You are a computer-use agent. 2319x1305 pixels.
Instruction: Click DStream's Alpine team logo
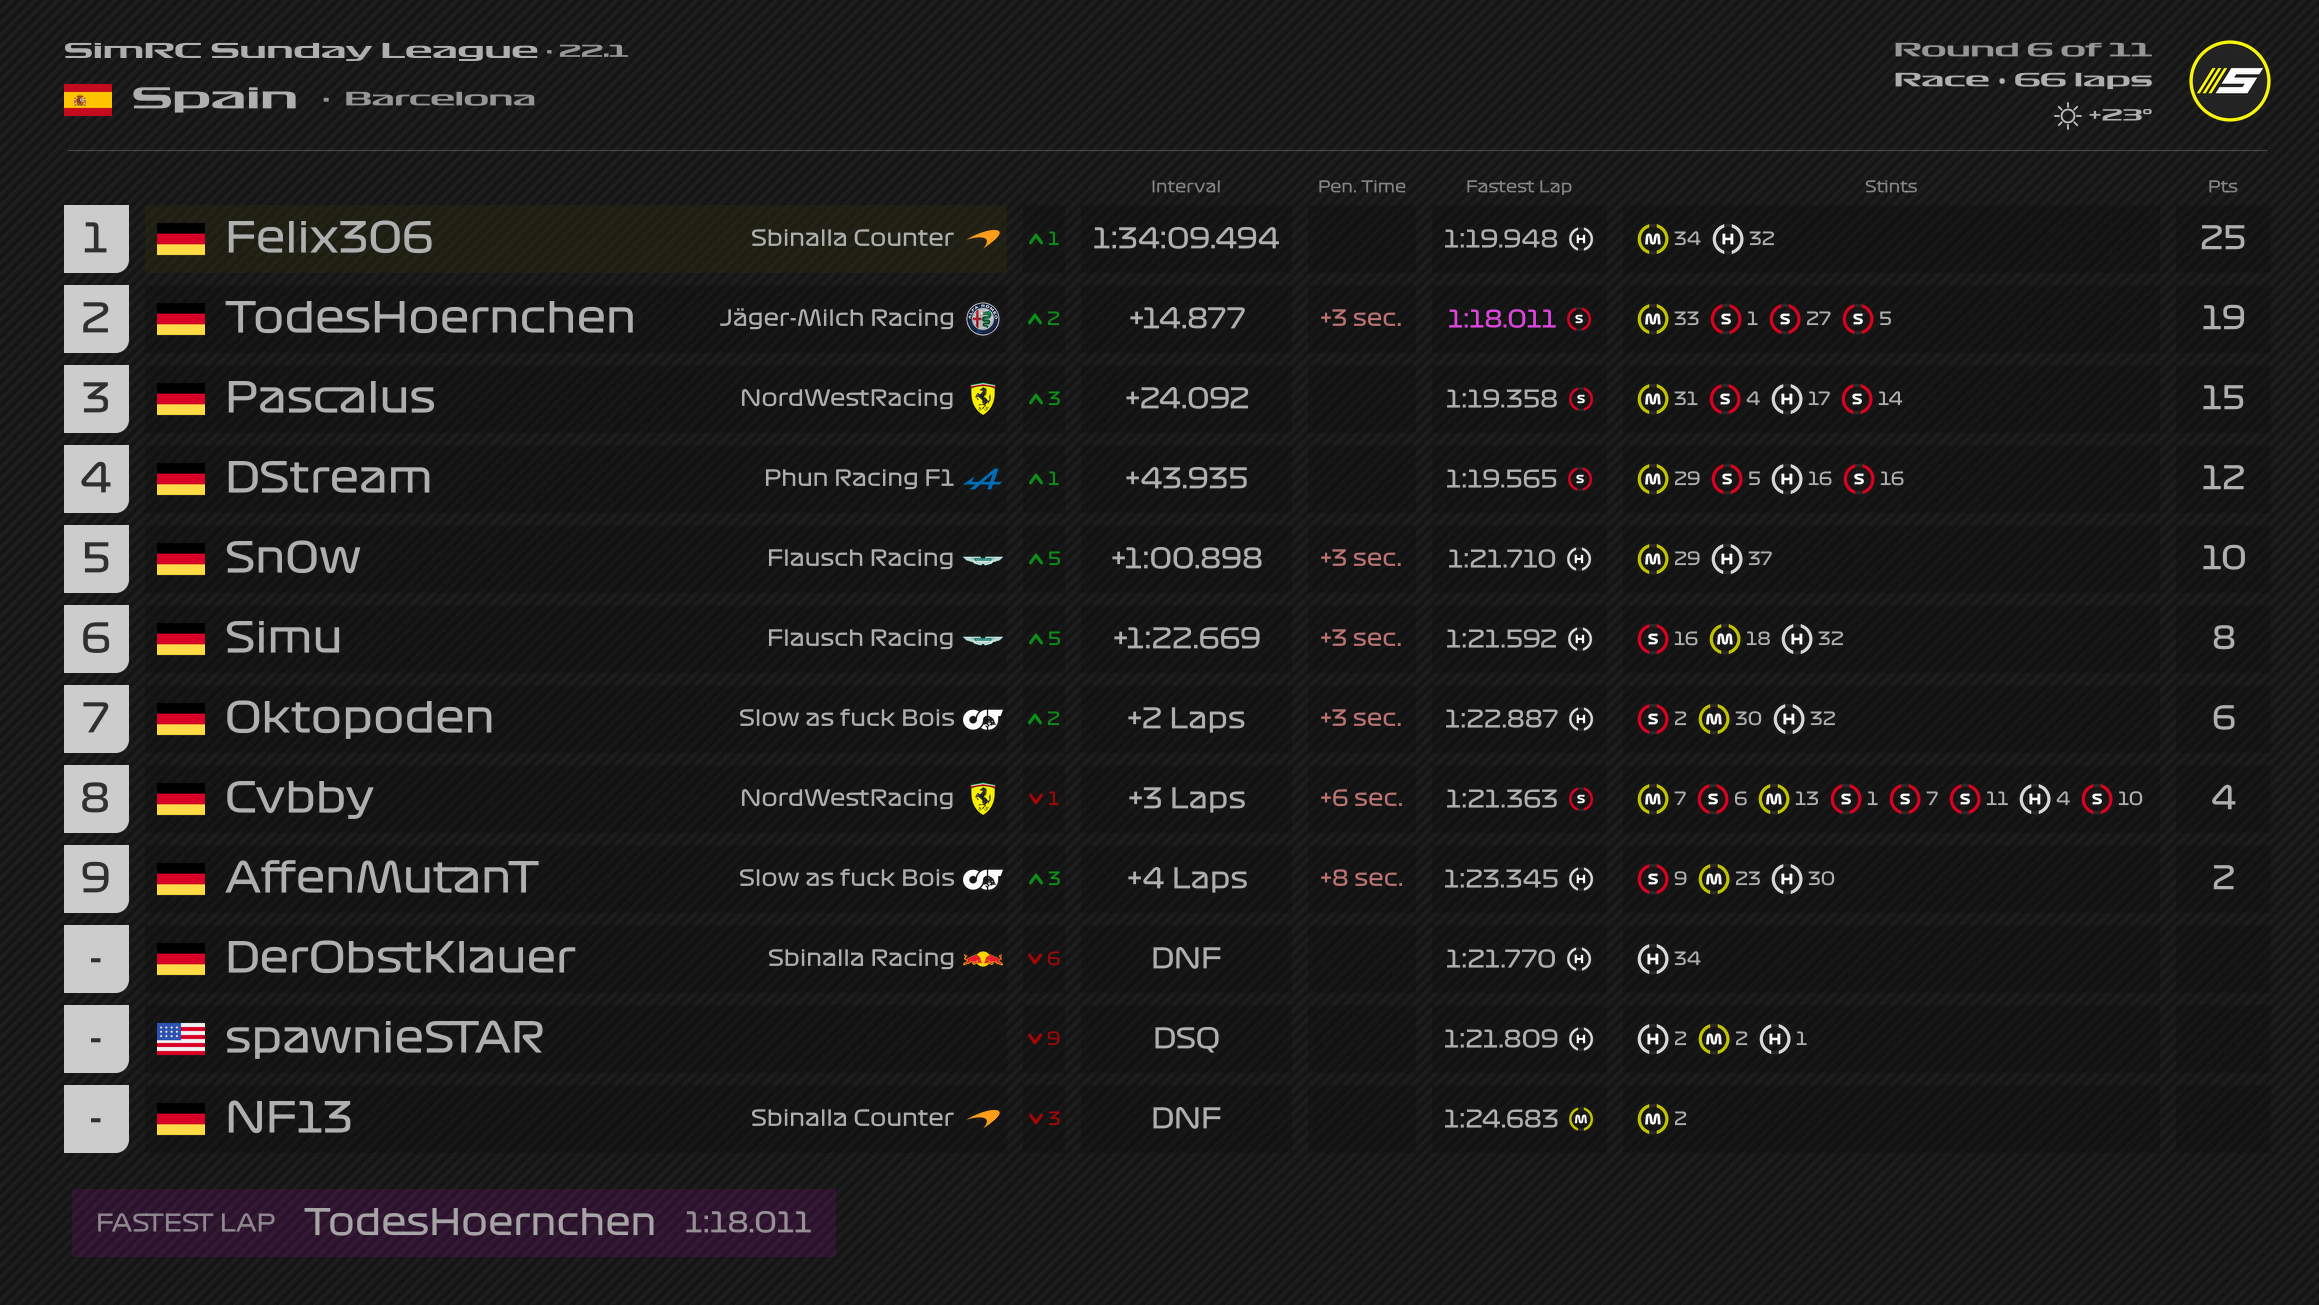point(983,479)
